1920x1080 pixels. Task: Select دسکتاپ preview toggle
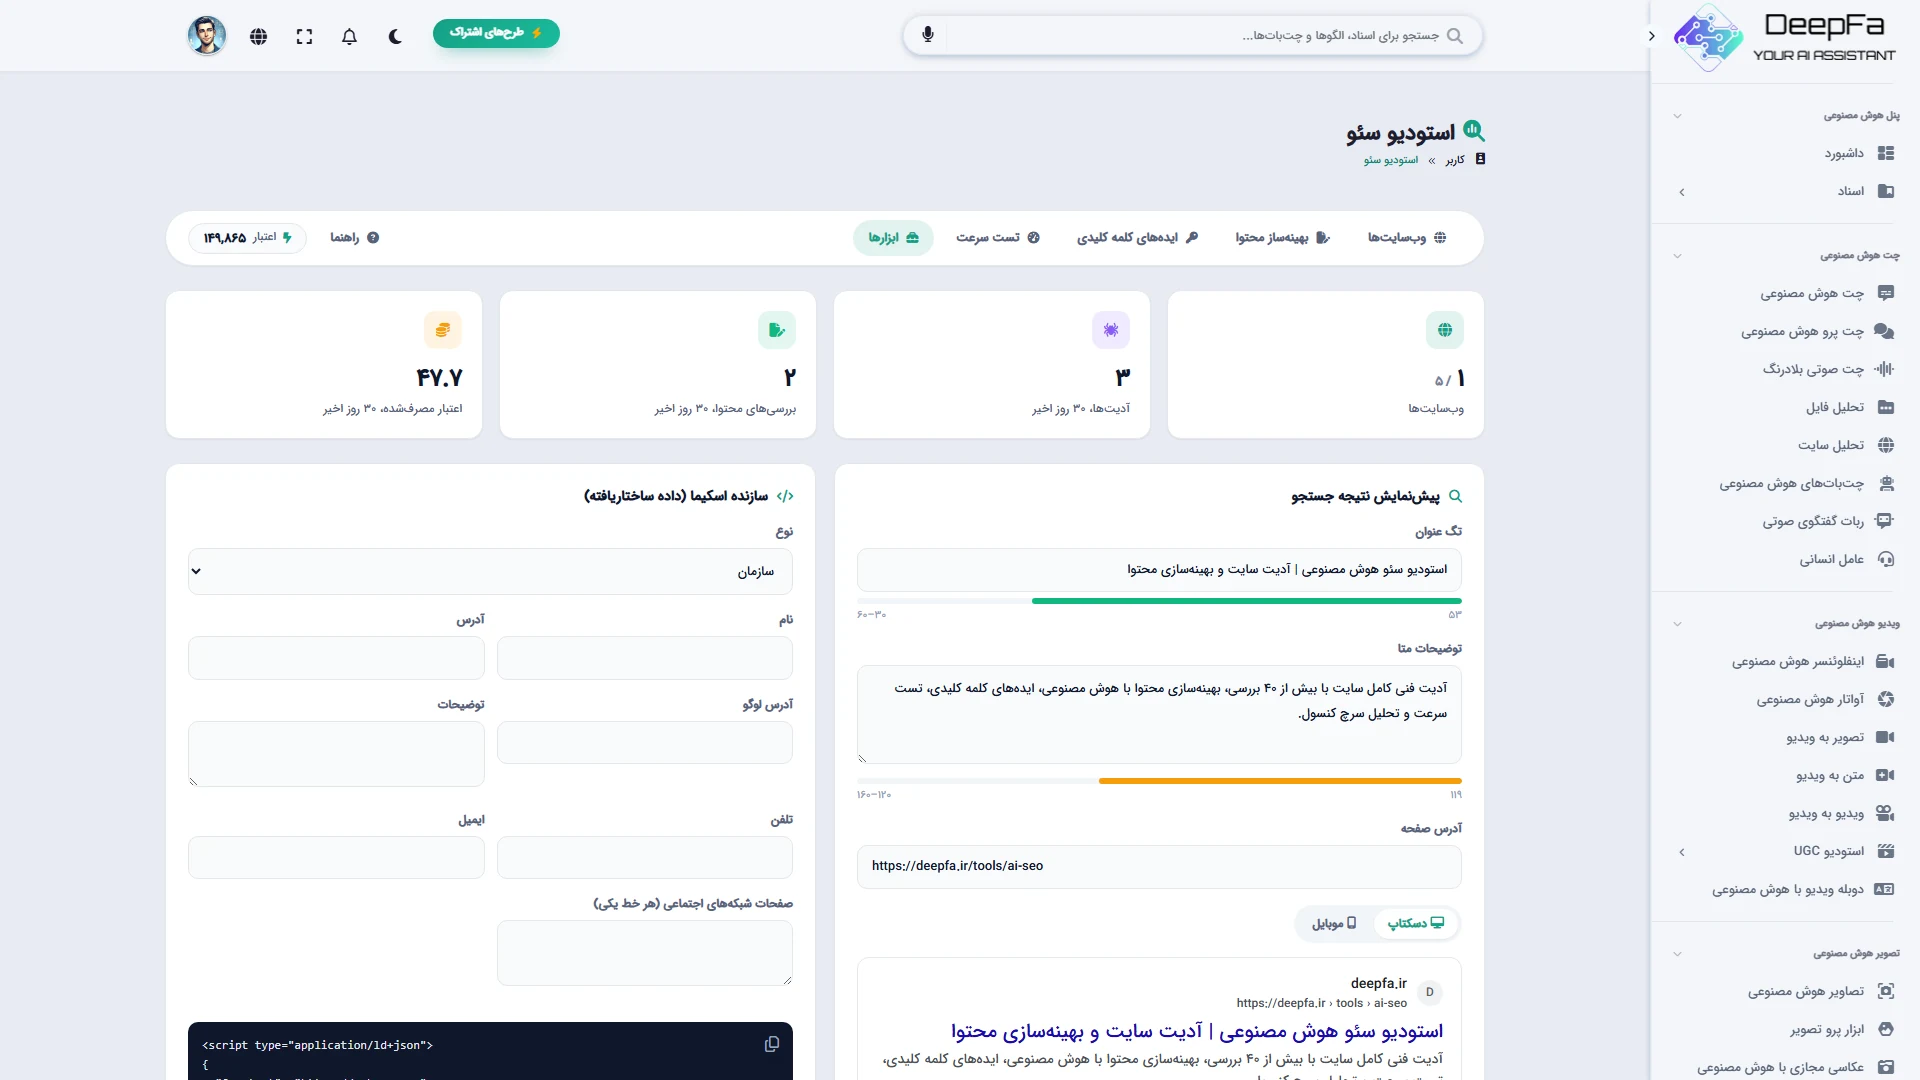[1416, 924]
